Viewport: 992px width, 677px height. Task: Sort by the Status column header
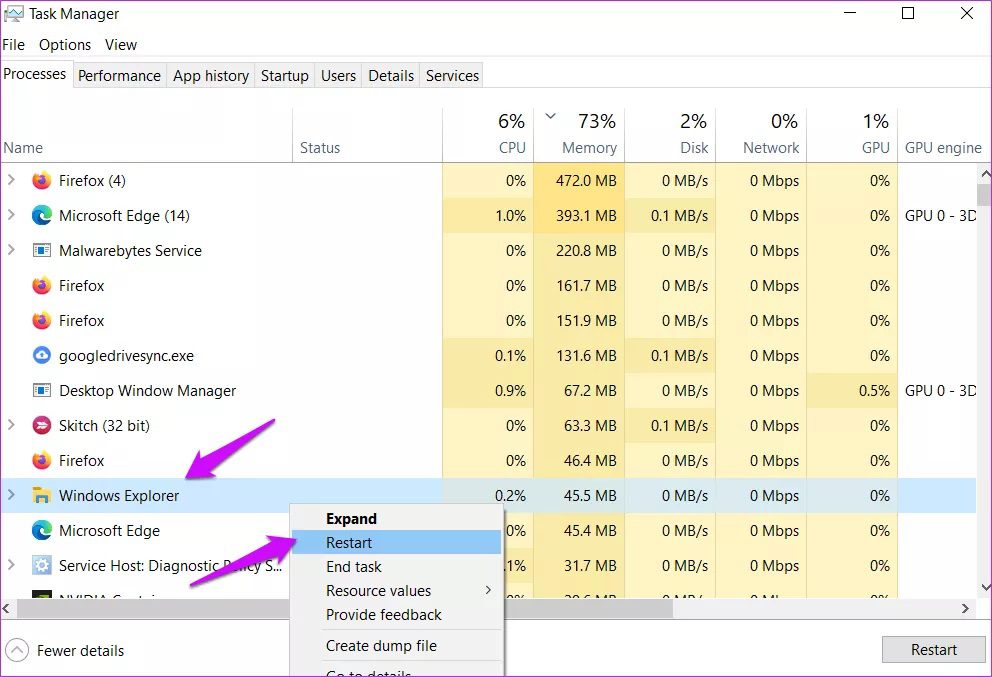[368, 135]
